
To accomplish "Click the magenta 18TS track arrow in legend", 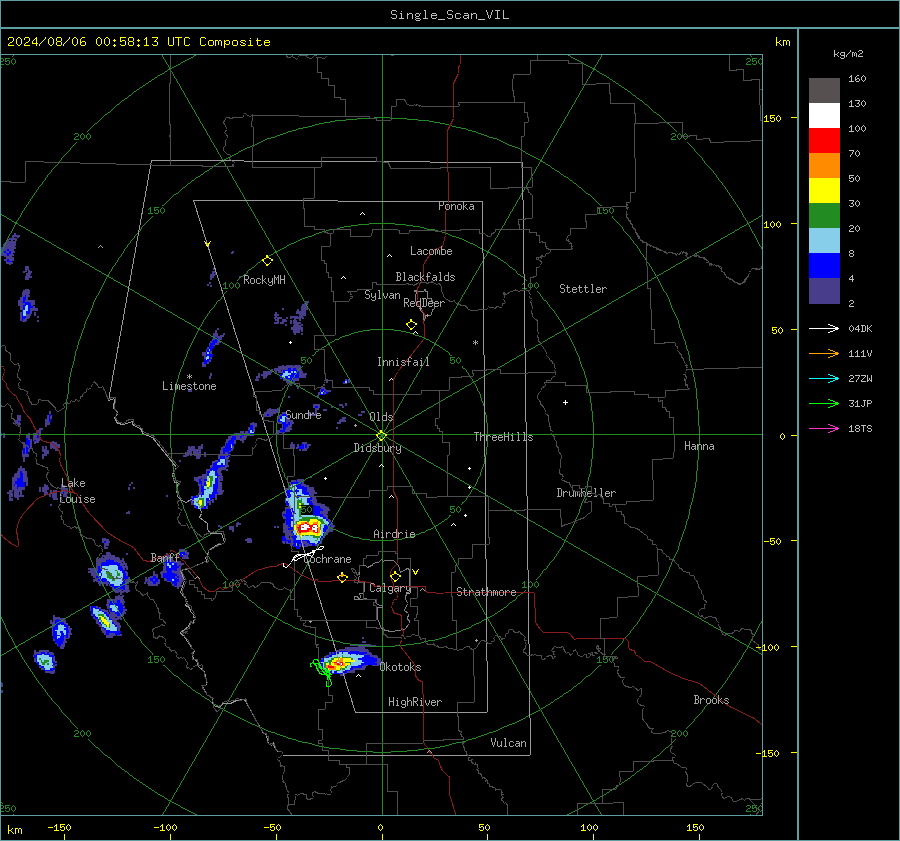I will (824, 428).
